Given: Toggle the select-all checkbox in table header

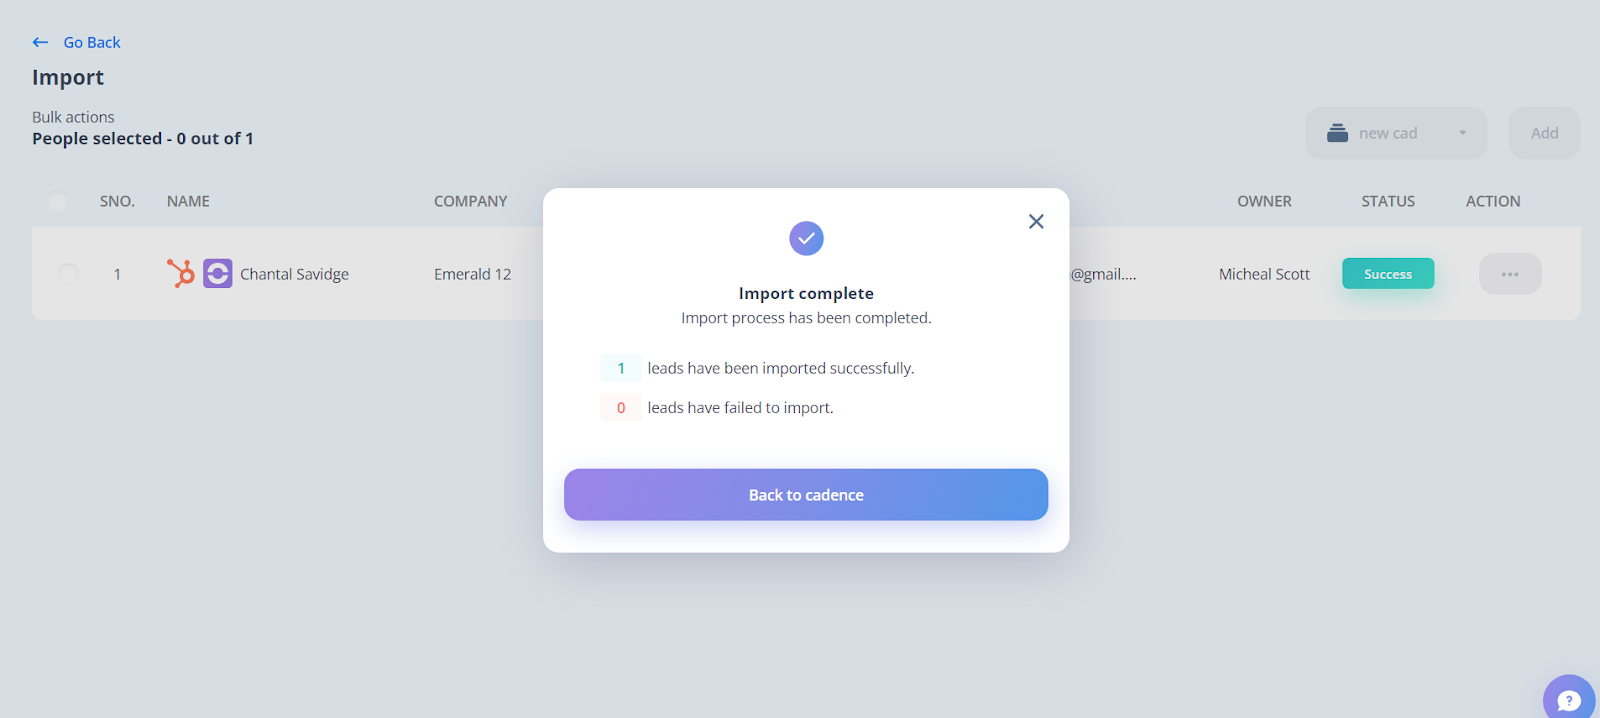Looking at the screenshot, I should (x=59, y=201).
